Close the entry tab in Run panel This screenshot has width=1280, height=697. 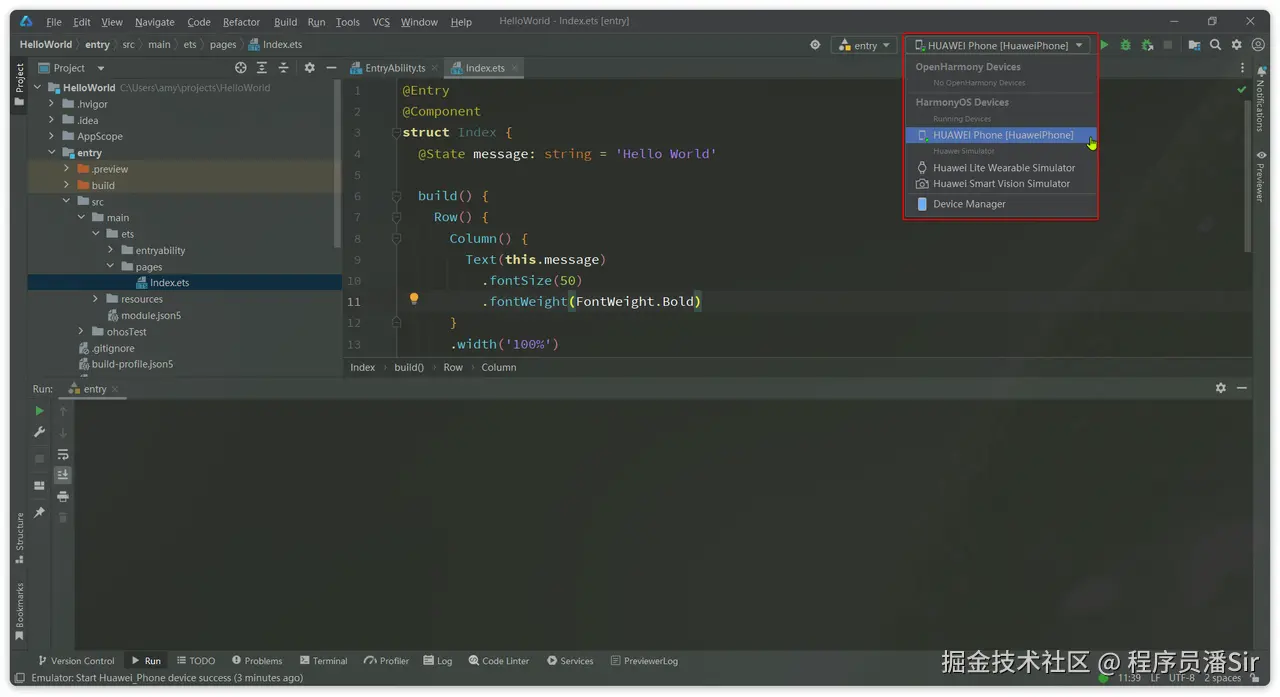point(115,389)
